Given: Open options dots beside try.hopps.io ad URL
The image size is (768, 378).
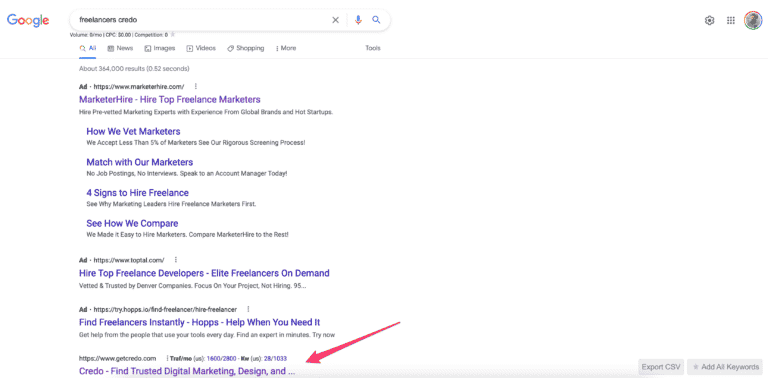Looking at the screenshot, I should (x=248, y=309).
